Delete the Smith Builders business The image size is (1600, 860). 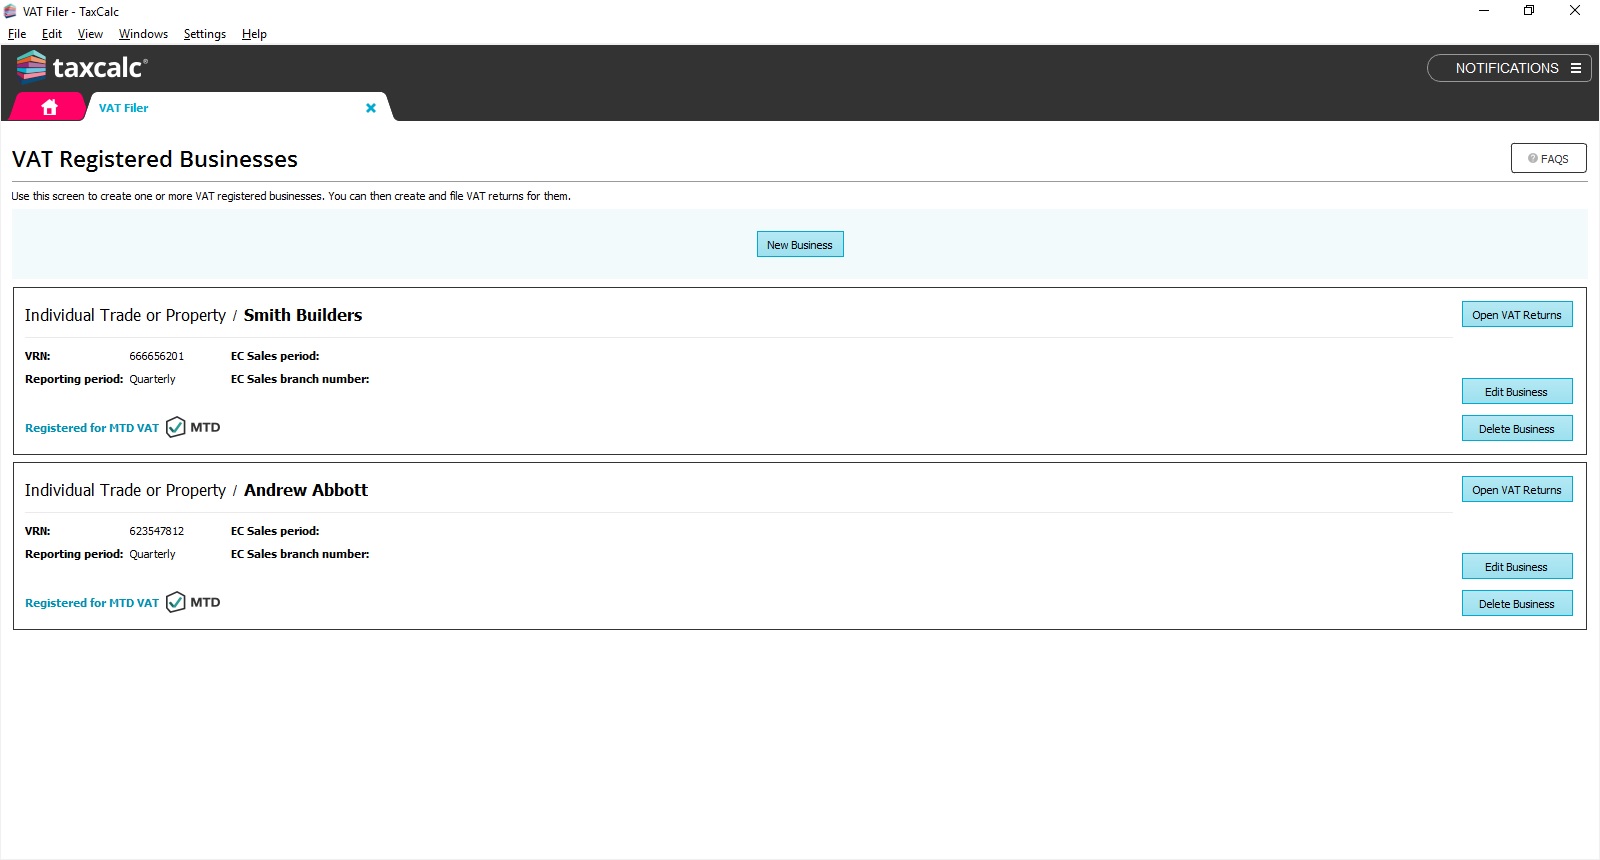pos(1516,429)
